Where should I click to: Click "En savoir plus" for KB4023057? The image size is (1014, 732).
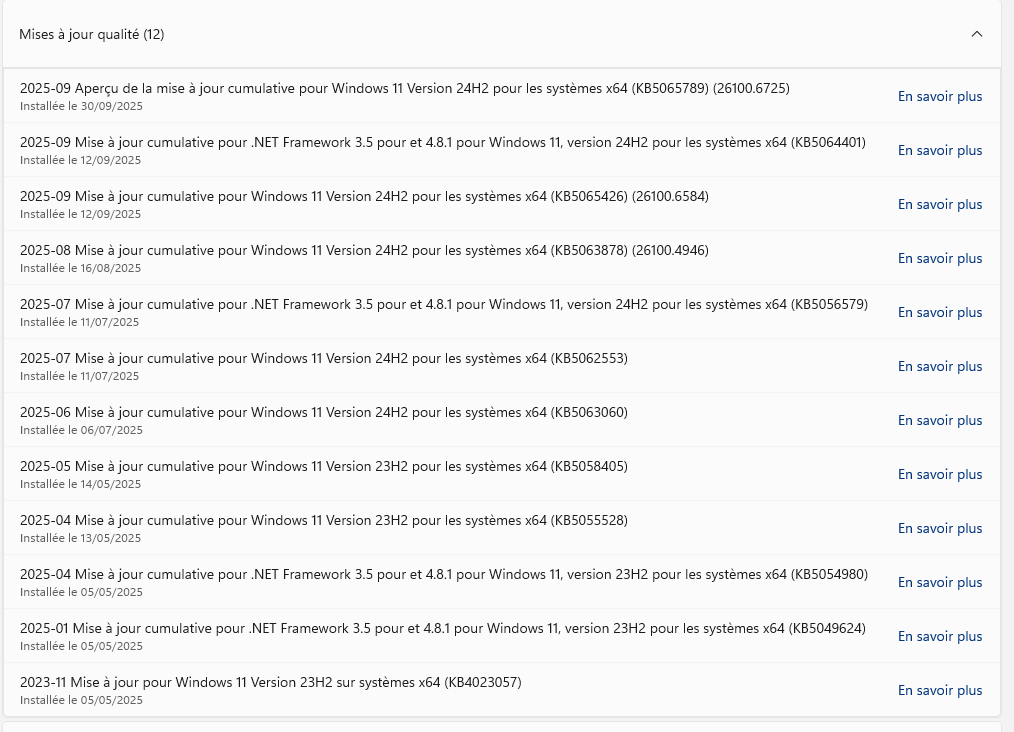(940, 691)
